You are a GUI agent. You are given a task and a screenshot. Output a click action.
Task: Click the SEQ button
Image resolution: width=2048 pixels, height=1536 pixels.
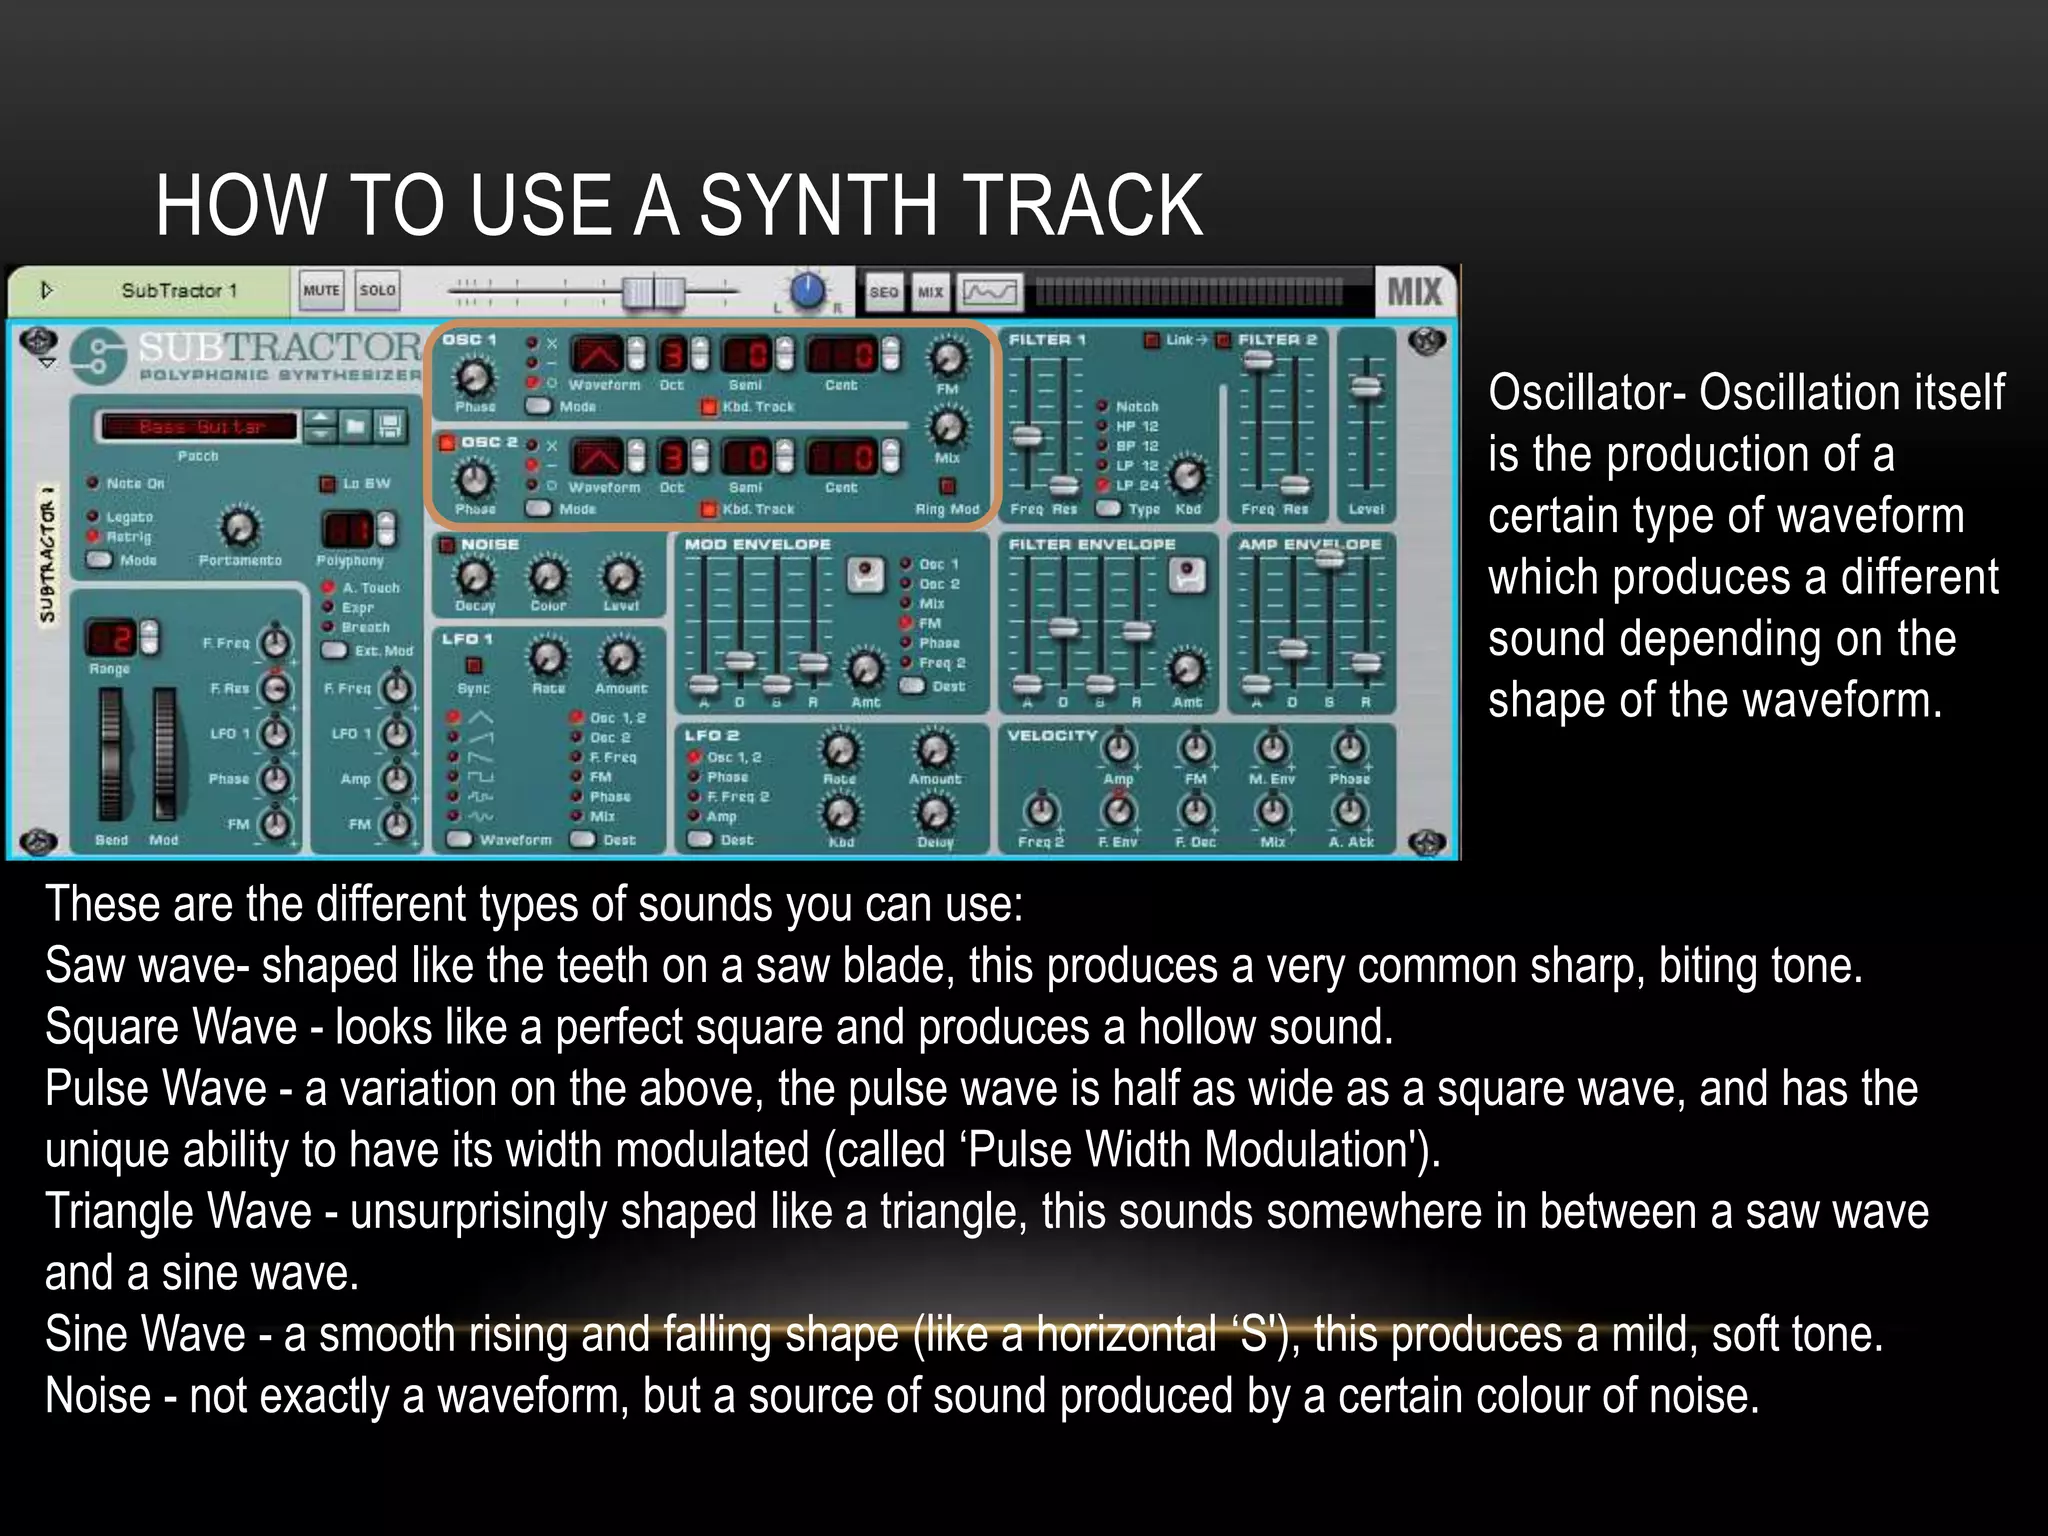pyautogui.click(x=884, y=292)
